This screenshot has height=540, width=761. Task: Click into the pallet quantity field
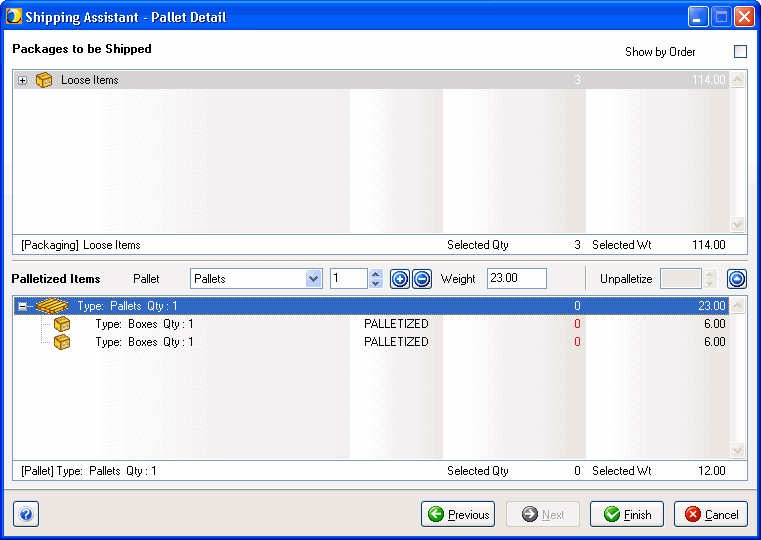348,278
